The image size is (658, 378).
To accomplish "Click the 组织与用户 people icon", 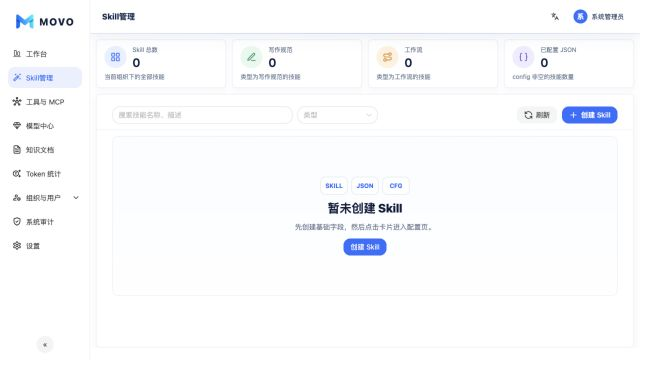I will coord(17,198).
